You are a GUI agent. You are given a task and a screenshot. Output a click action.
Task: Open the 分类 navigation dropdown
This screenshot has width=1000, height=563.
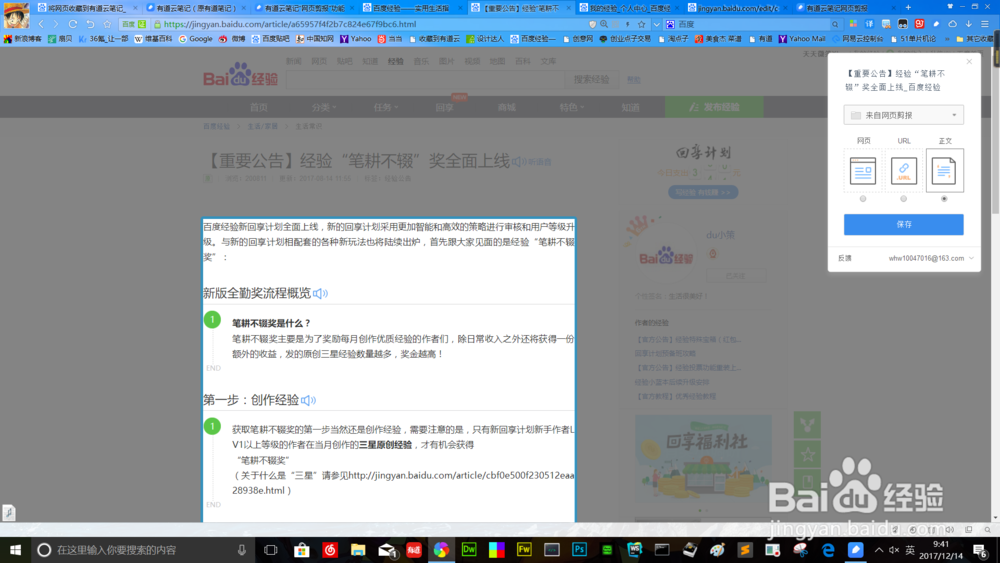(x=323, y=107)
